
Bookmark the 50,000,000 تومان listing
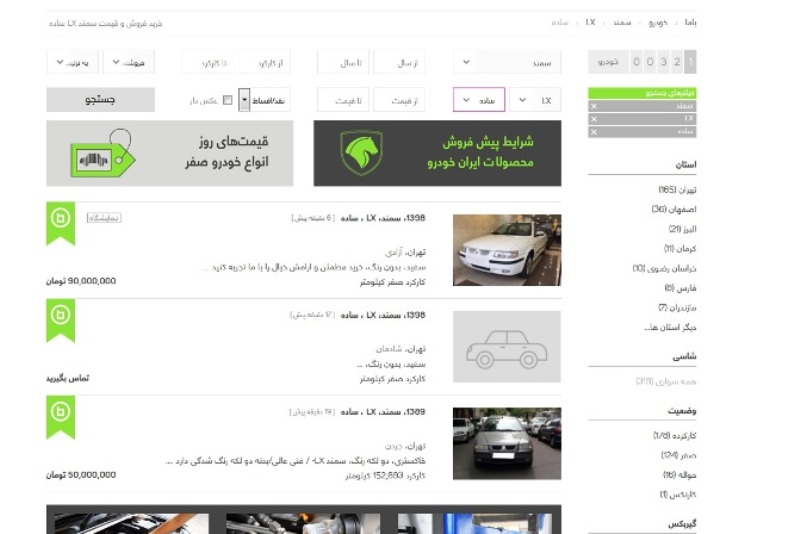coord(61,416)
